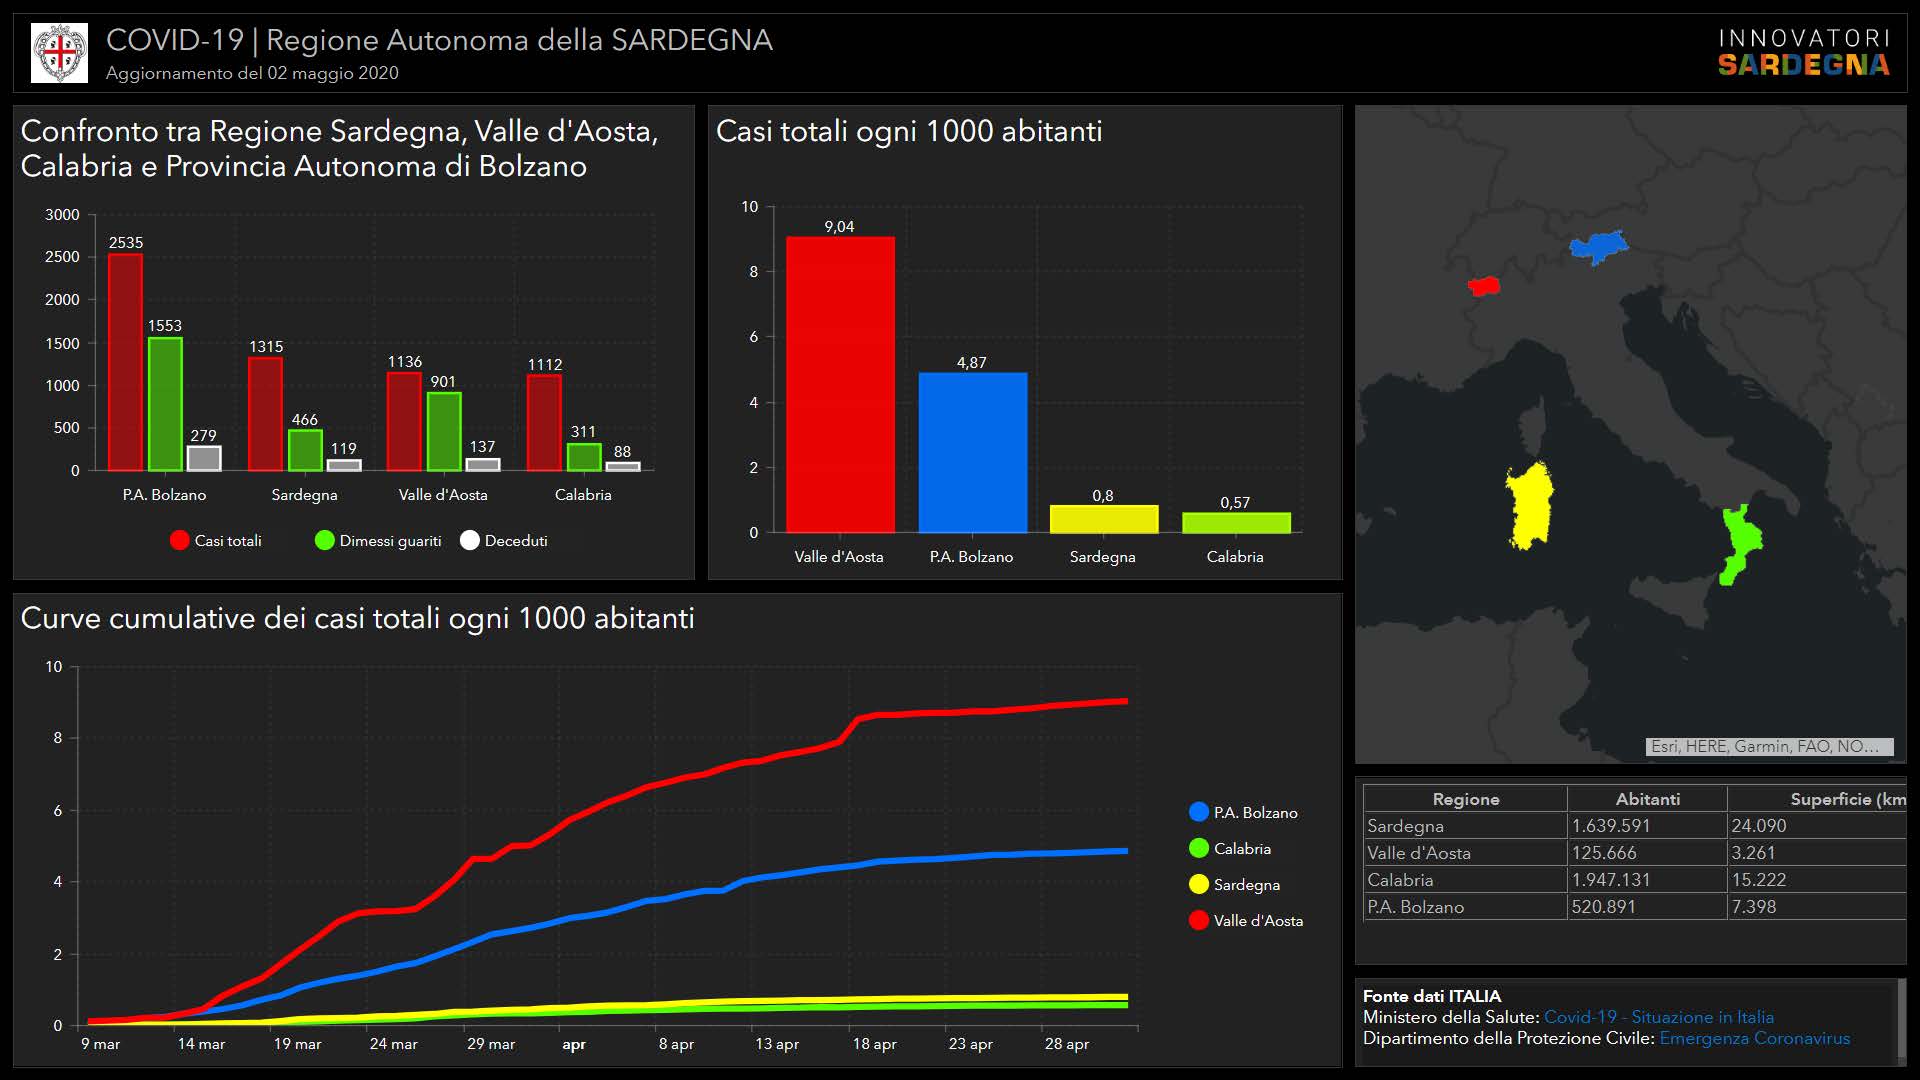The image size is (1920, 1080).
Task: Open the Emergenza Coronavirus link
Action: click(x=1754, y=1038)
